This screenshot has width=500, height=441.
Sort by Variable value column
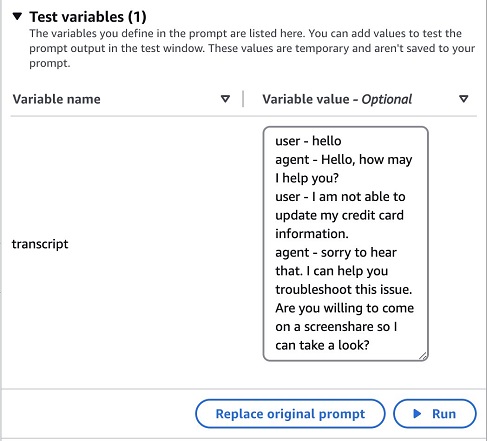[x=463, y=99]
